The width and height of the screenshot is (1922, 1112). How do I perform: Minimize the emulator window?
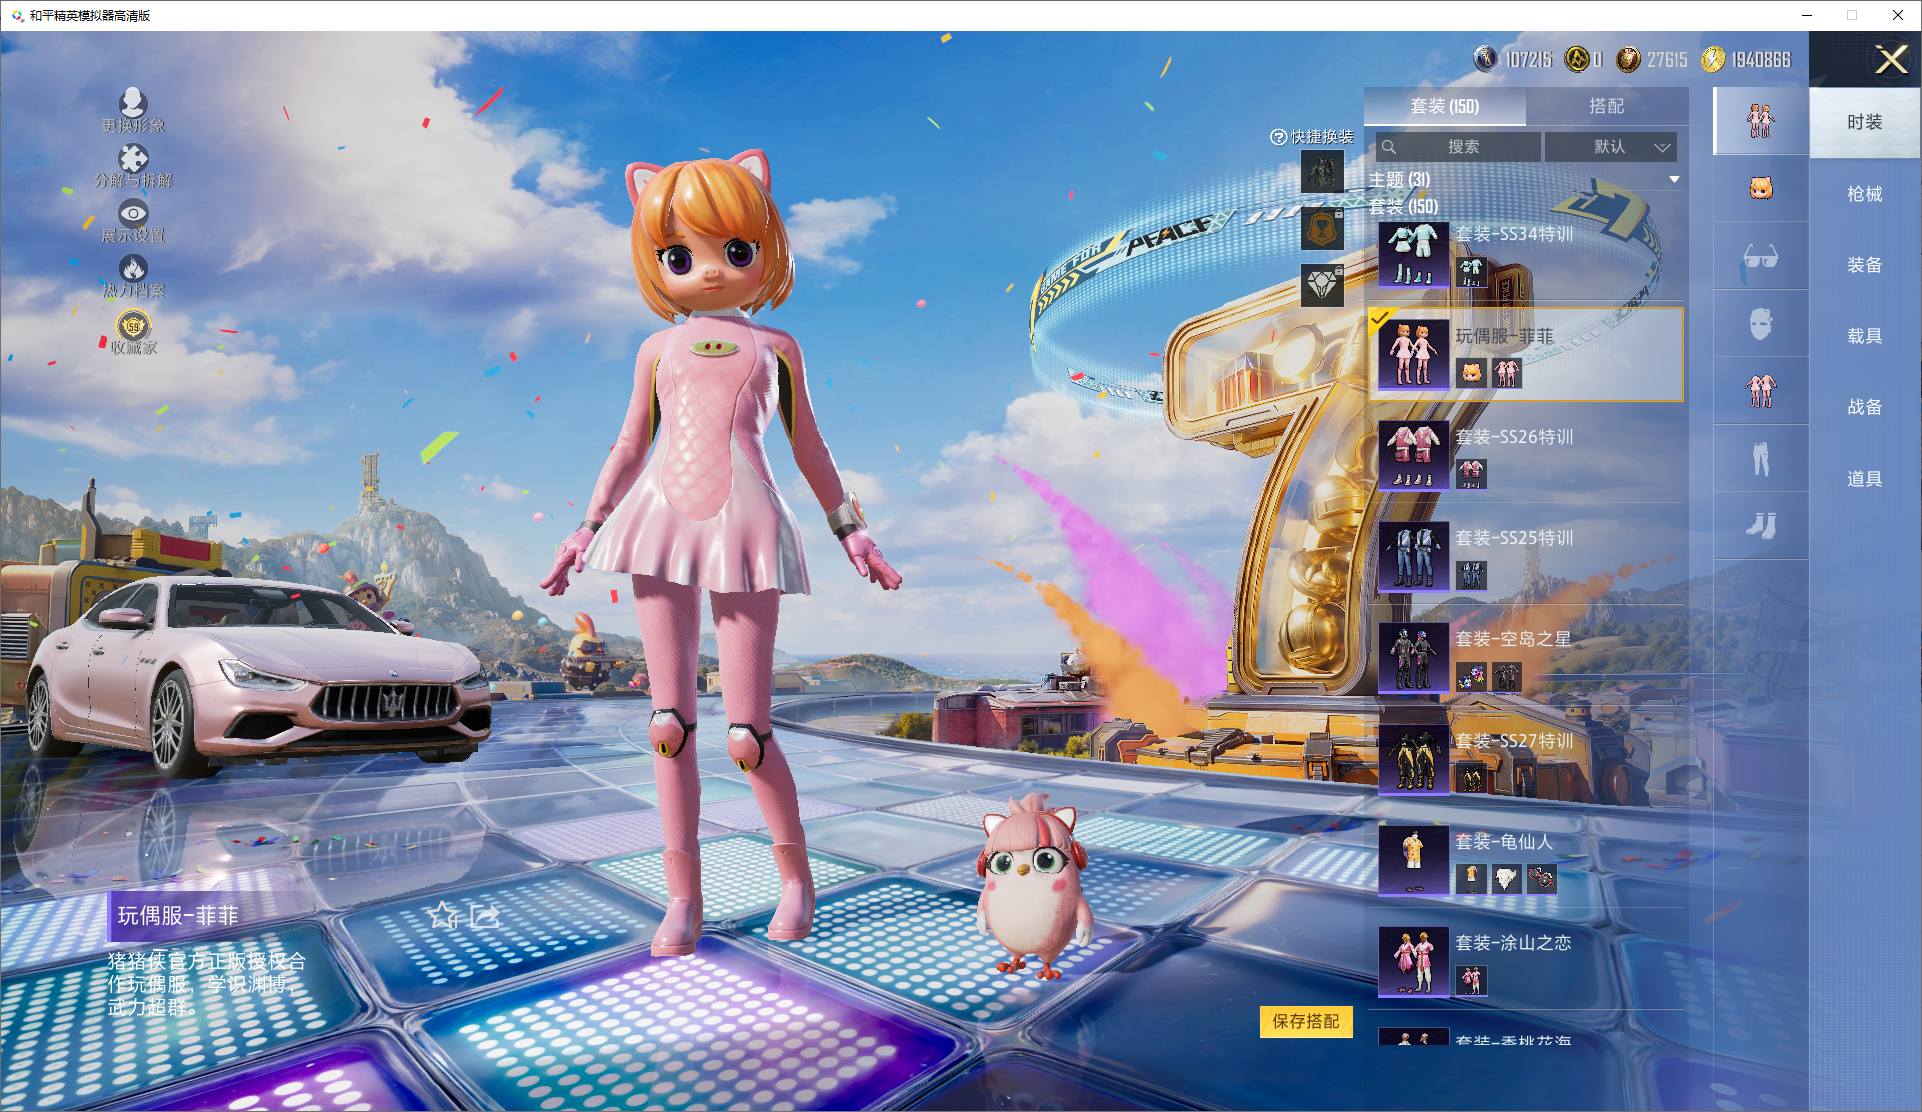point(1807,15)
